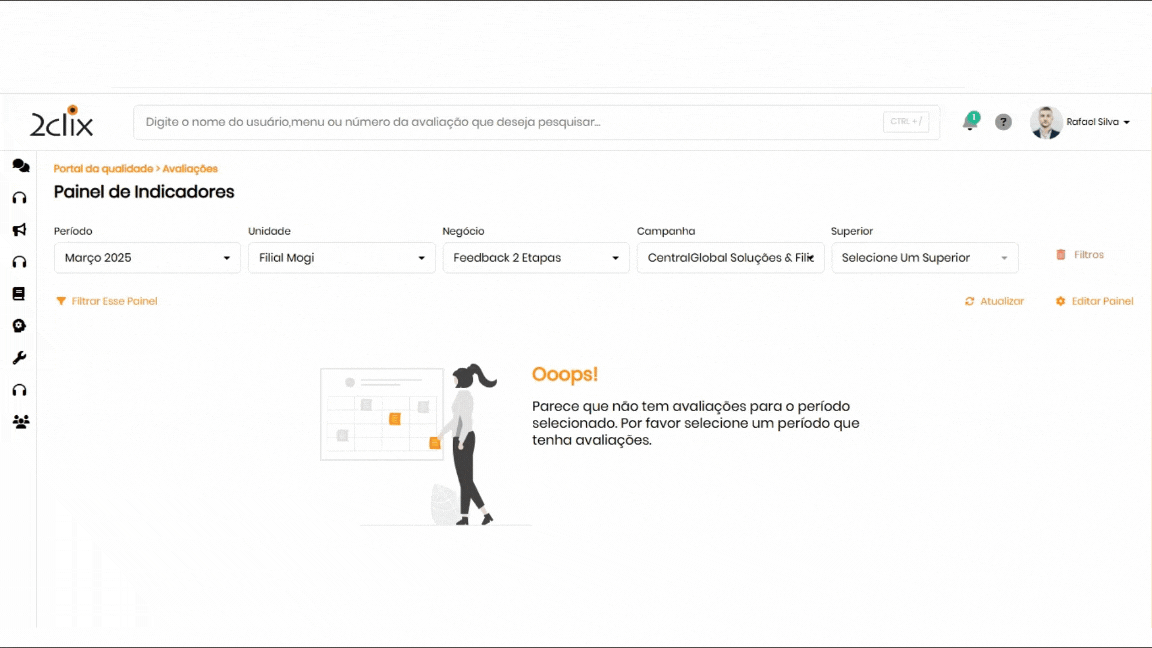
Task: Open the Campanha dropdown
Action: click(730, 258)
